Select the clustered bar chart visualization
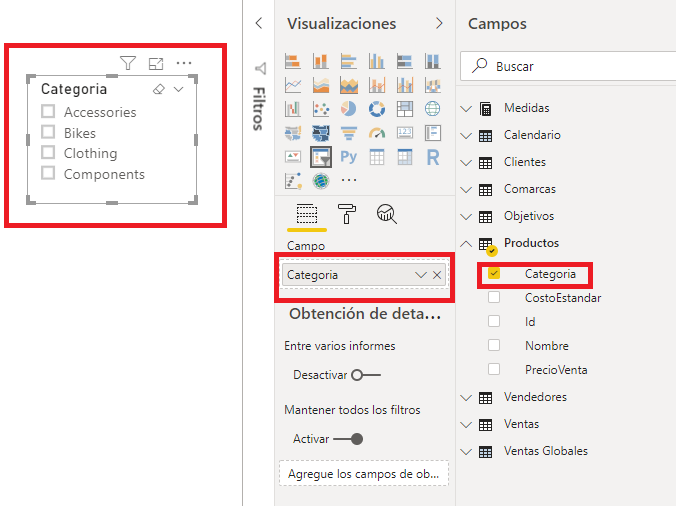Image resolution: width=676 pixels, height=506 pixels. point(348,61)
